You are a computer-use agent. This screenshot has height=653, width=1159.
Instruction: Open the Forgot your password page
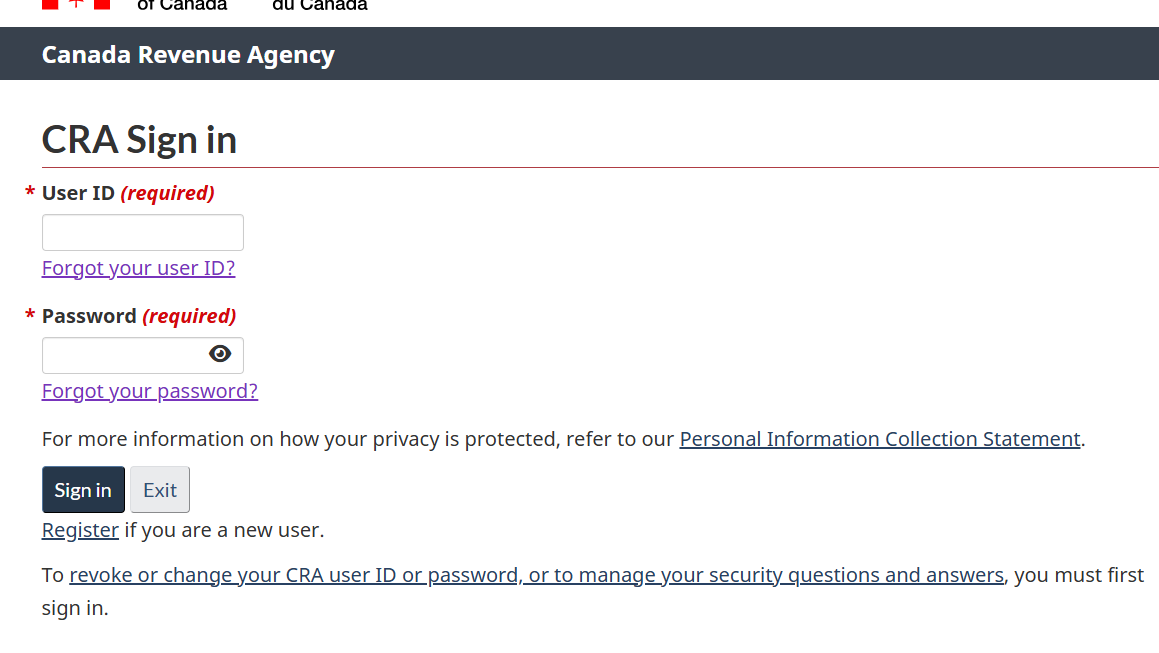coord(149,390)
